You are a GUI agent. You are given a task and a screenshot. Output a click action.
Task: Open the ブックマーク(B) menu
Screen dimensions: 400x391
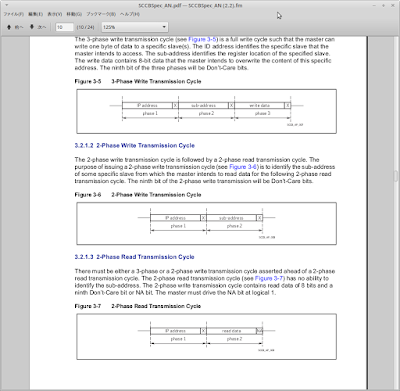coord(101,14)
